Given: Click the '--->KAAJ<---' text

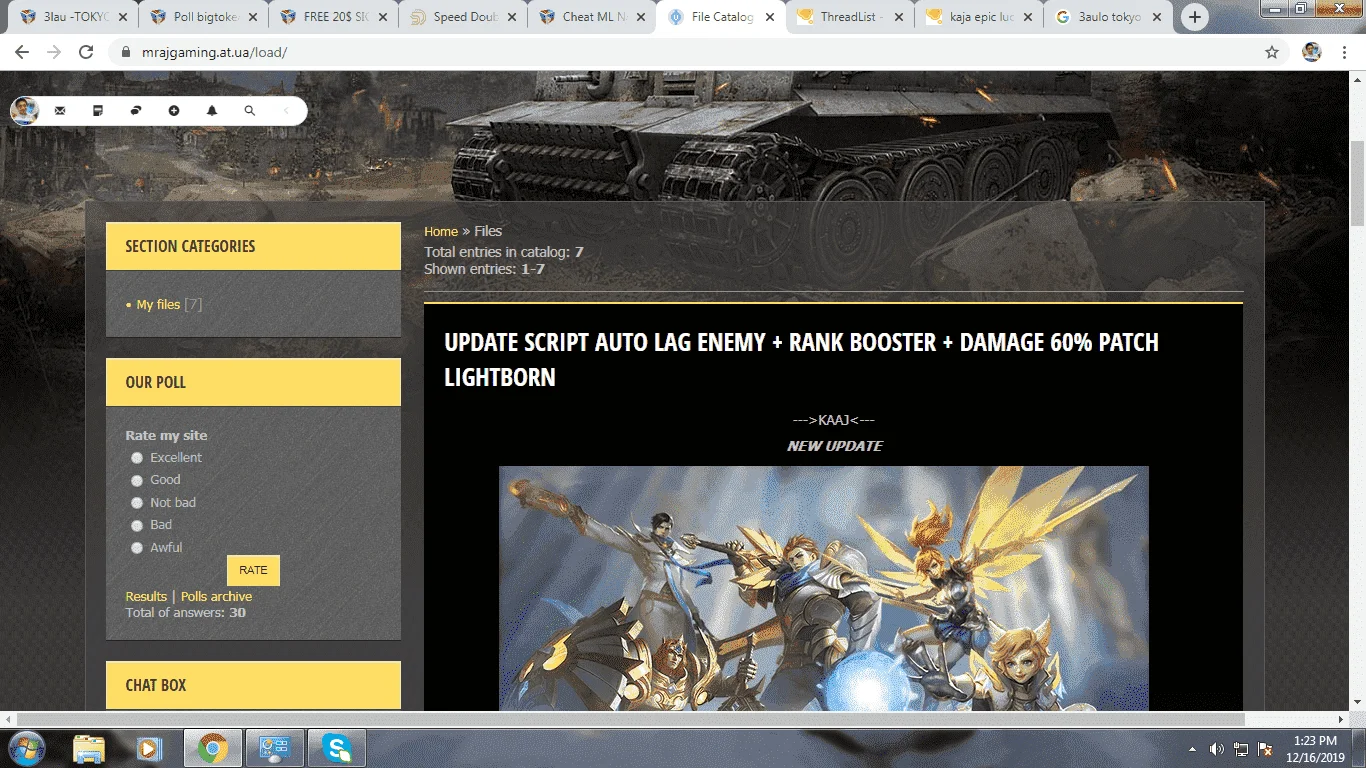Looking at the screenshot, I should coord(834,420).
